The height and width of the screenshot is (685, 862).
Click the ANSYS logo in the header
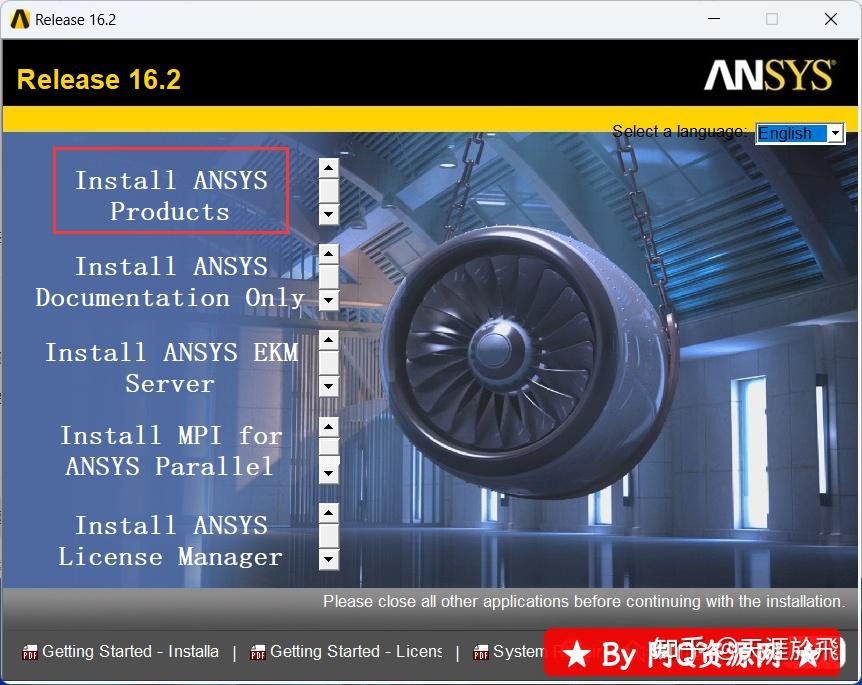[770, 74]
